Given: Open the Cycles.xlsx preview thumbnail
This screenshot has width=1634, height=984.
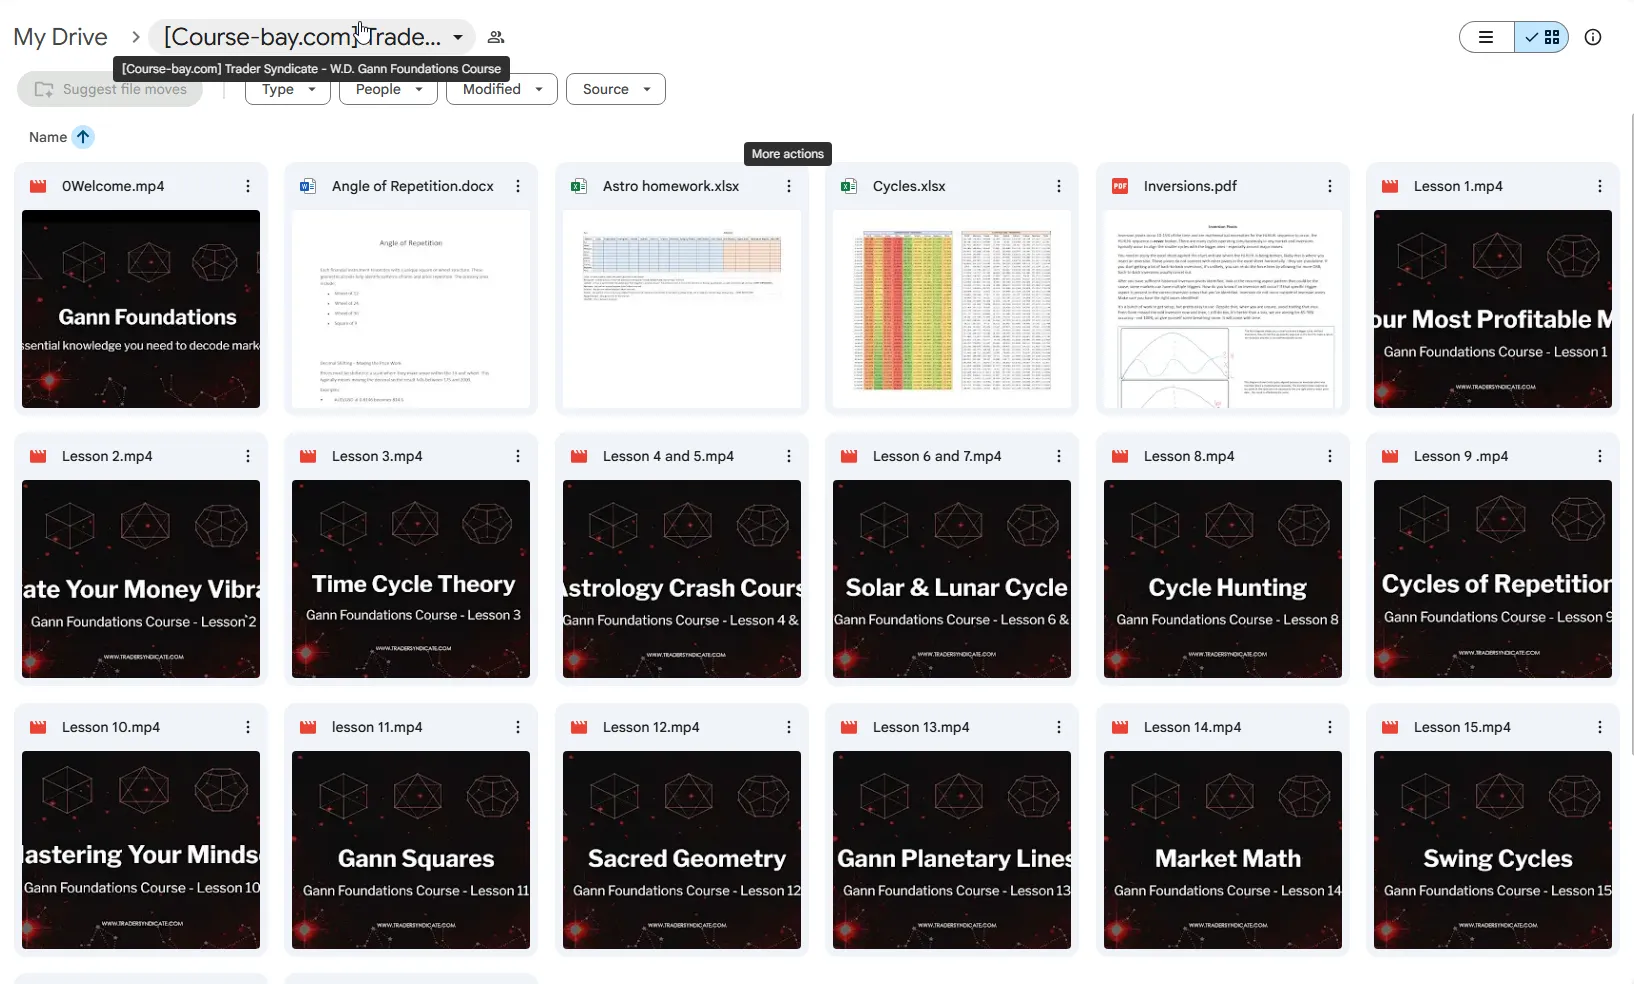Looking at the screenshot, I should 952,309.
